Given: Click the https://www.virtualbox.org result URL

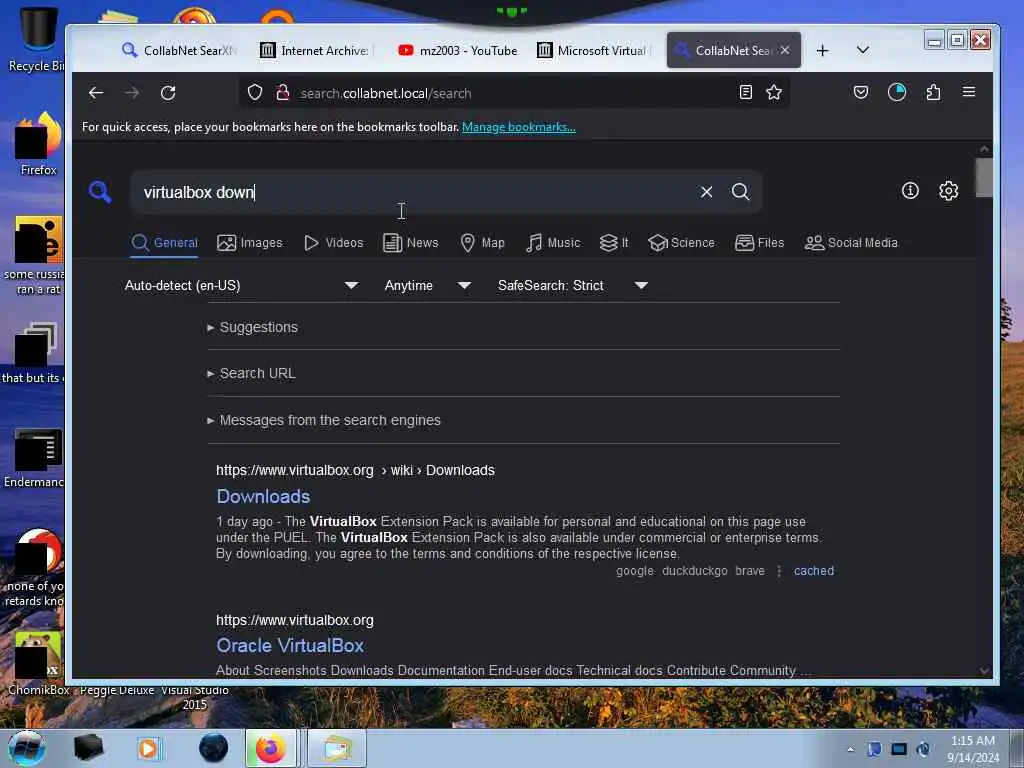Looking at the screenshot, I should [x=295, y=620].
